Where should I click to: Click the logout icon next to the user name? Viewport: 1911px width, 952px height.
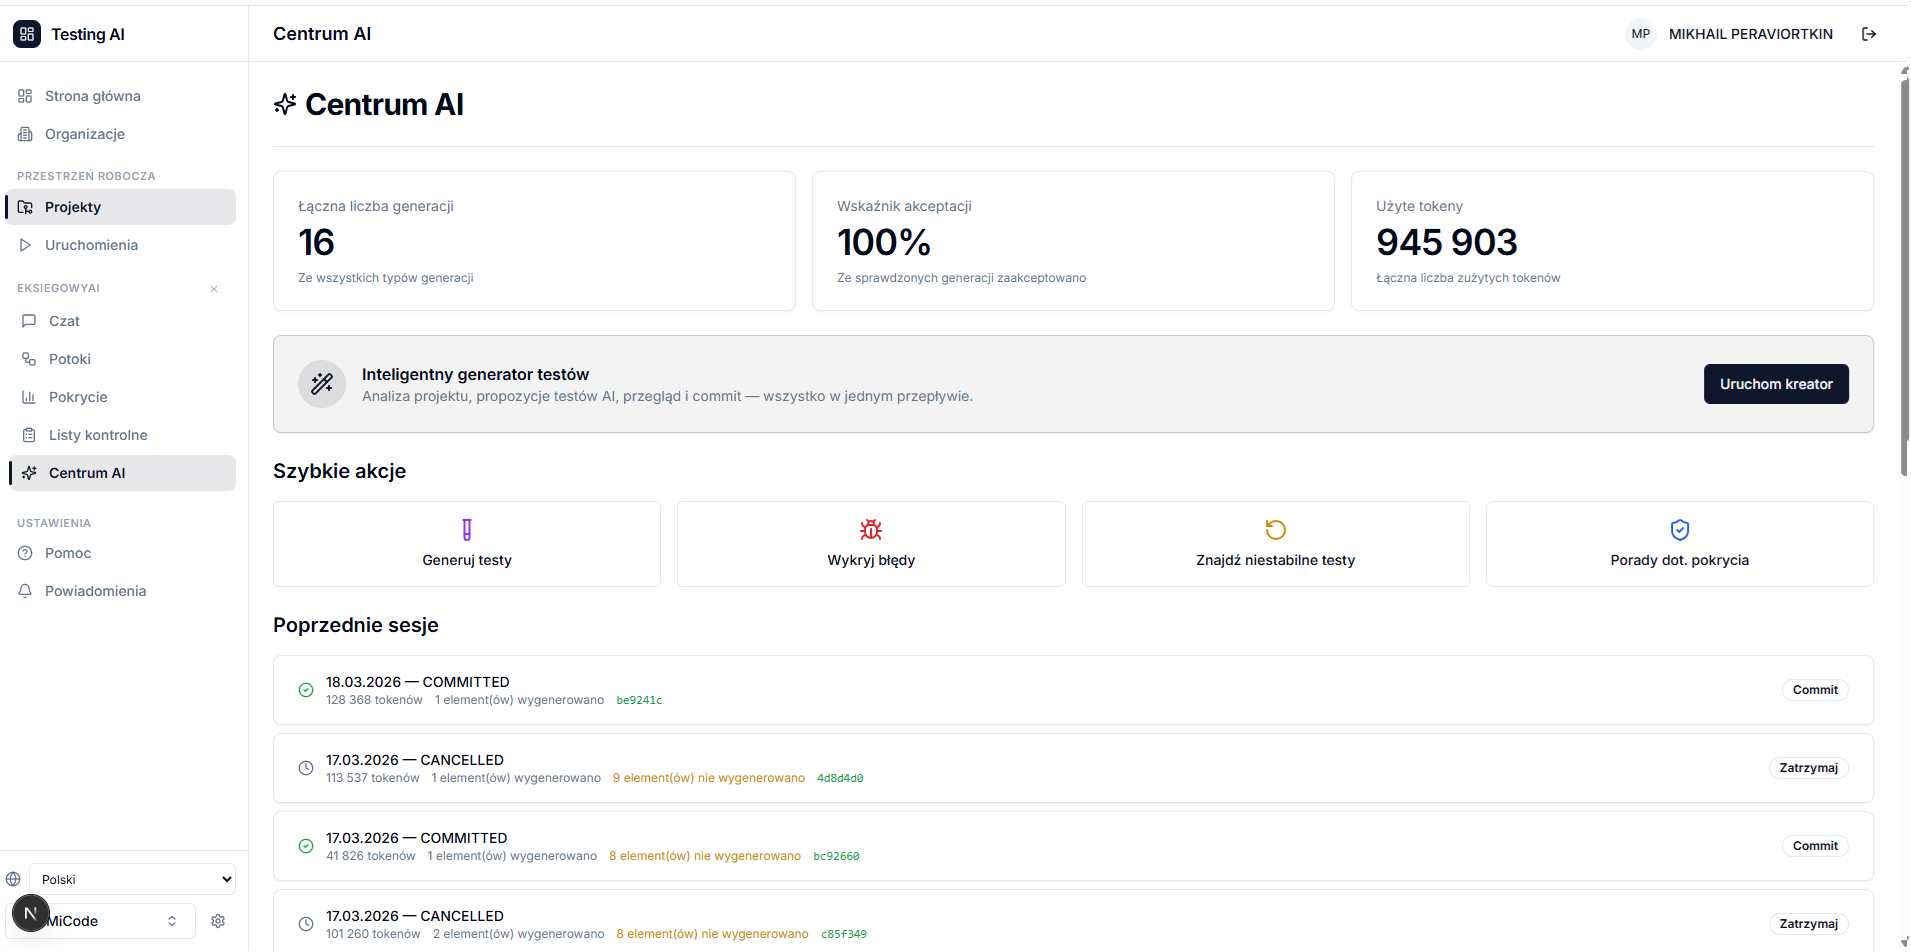pyautogui.click(x=1868, y=34)
